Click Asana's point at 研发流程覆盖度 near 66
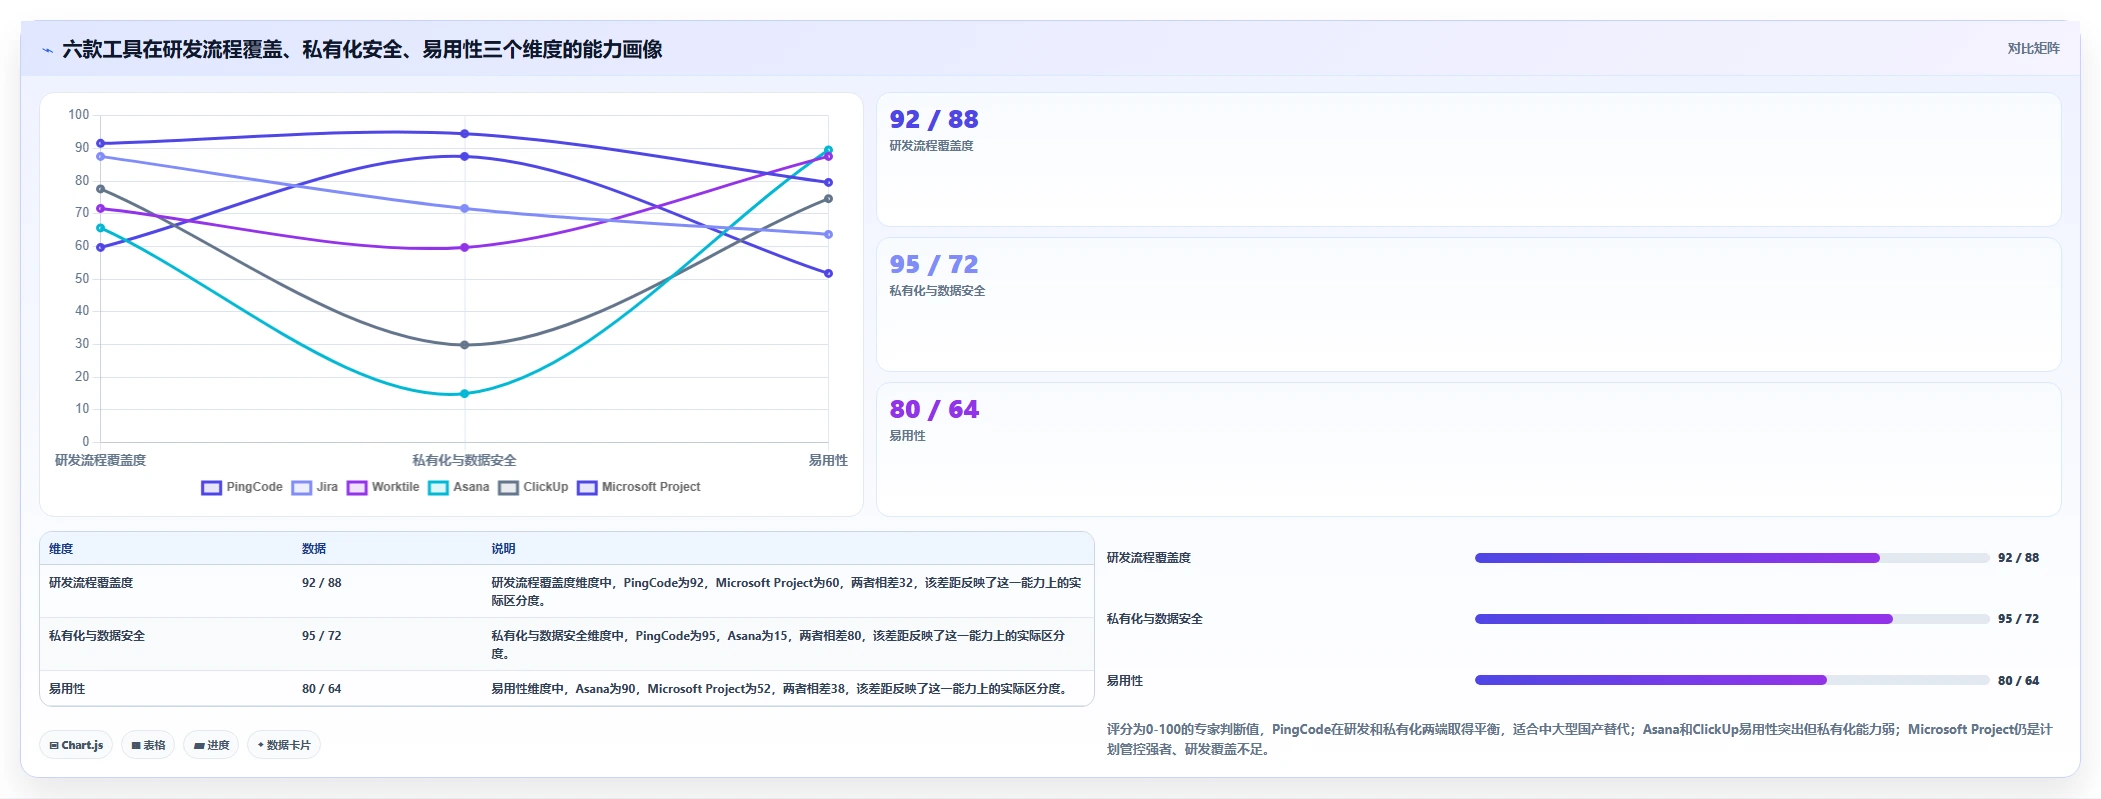Viewport: 2101px width, 799px height. [x=100, y=228]
